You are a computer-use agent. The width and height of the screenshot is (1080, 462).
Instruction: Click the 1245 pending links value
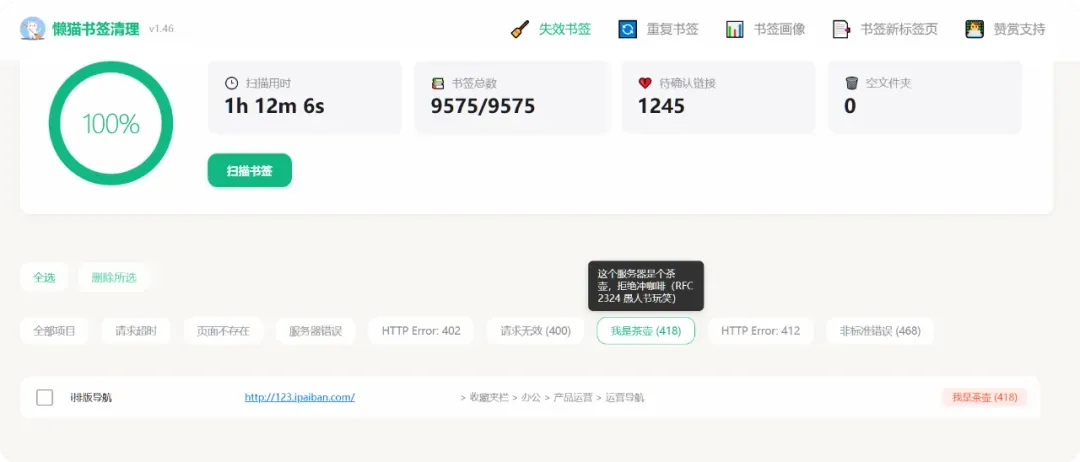coord(661,106)
